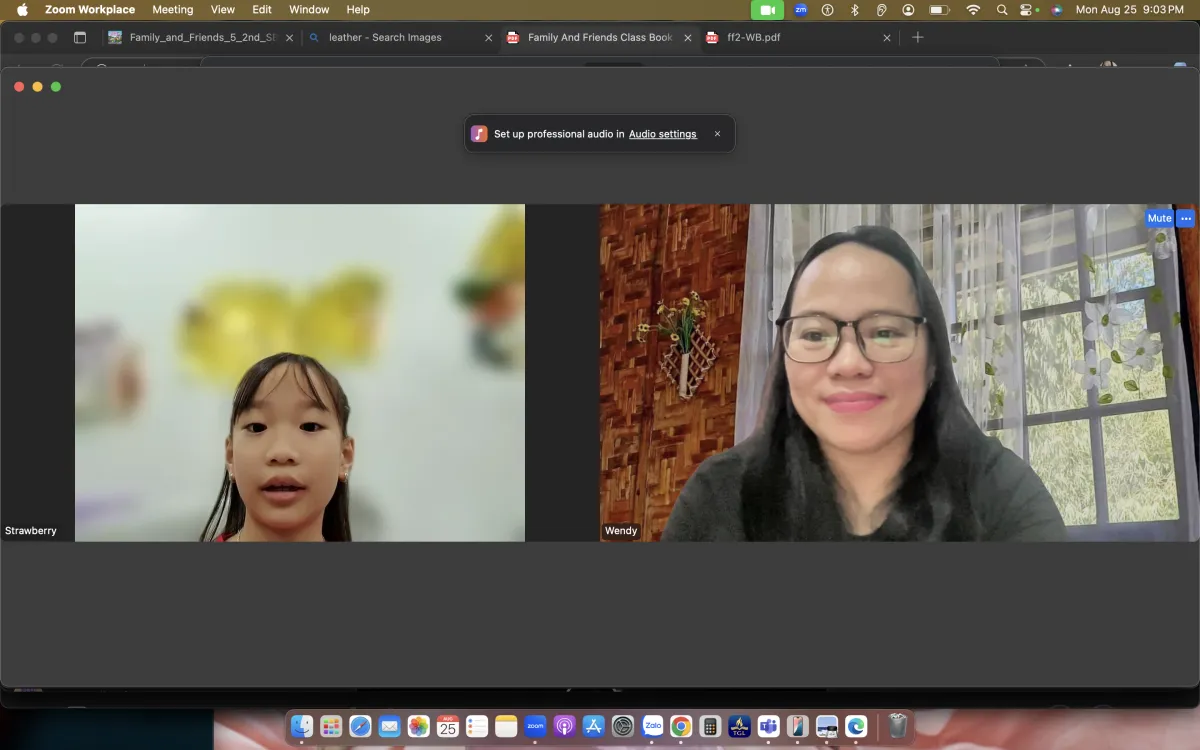Launch Microsoft Teams from the dock
Screen dimensions: 1200x750
(x=768, y=726)
